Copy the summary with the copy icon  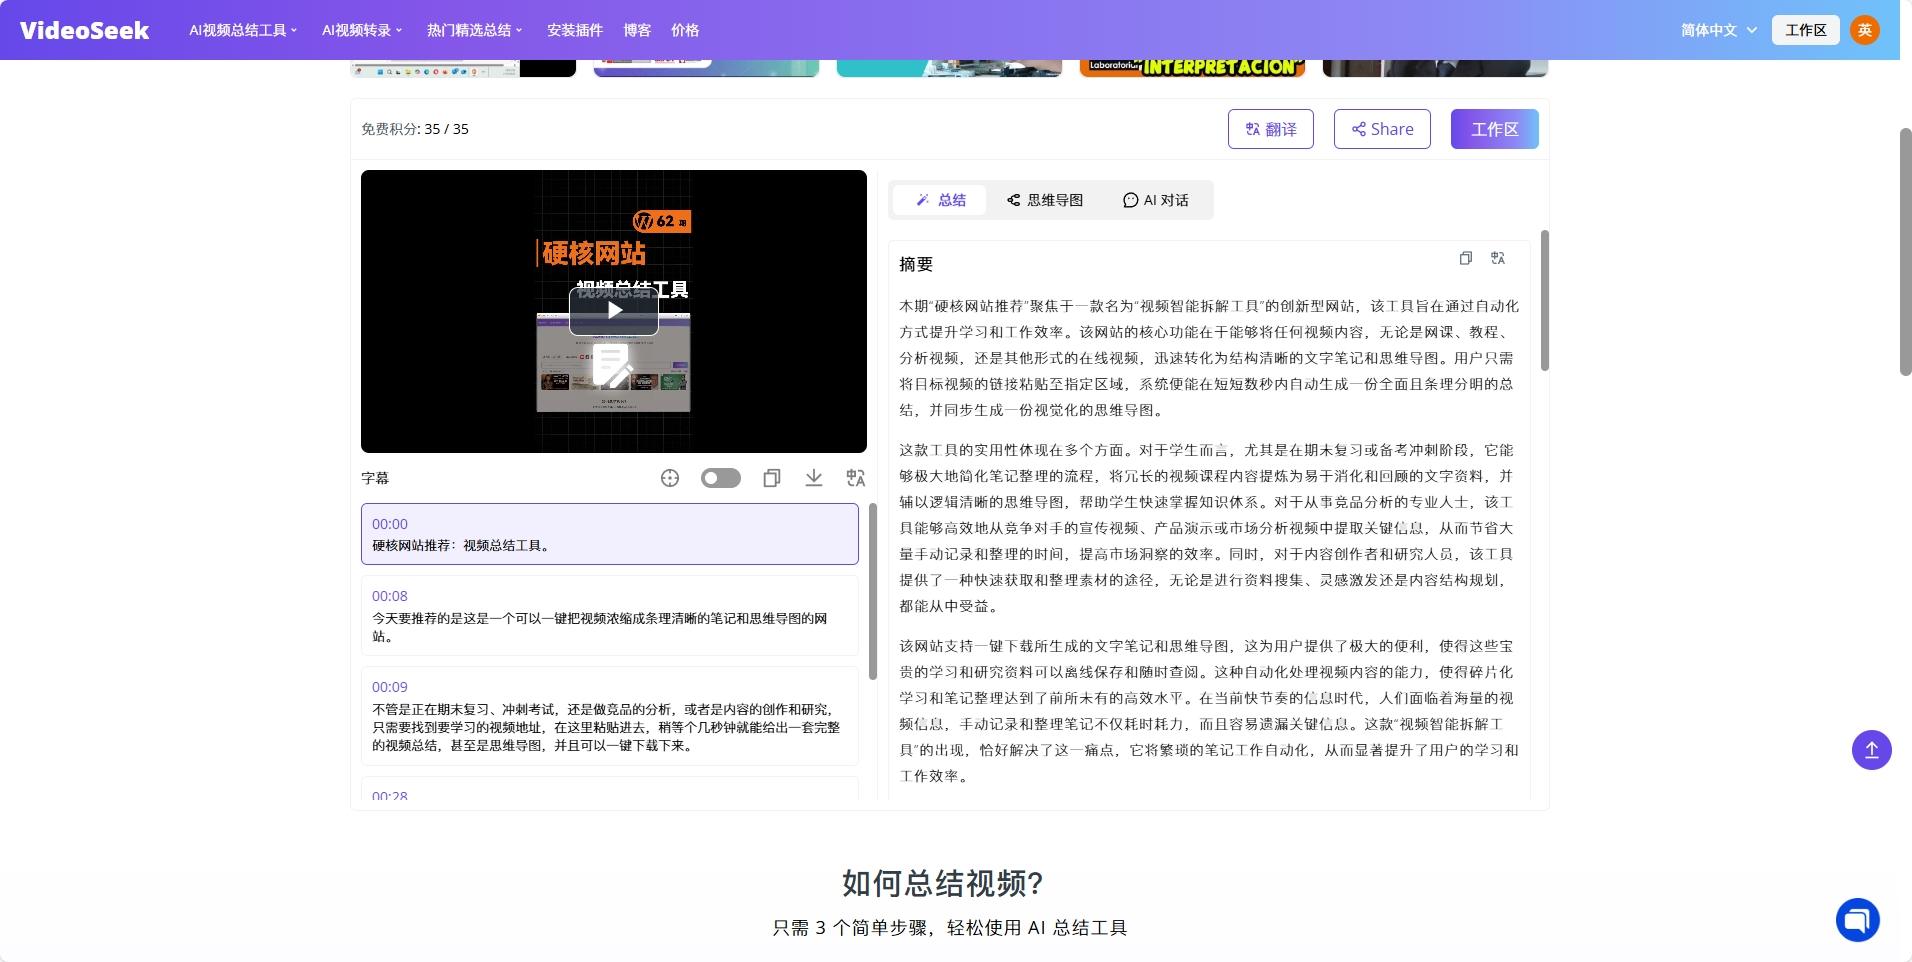(1466, 258)
